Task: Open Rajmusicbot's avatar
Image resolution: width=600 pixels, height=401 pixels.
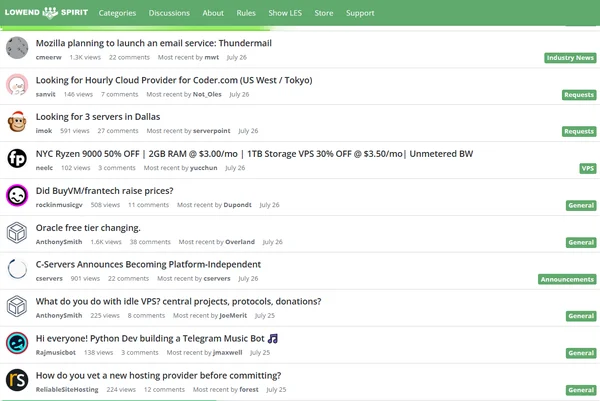Action: pyautogui.click(x=17, y=343)
